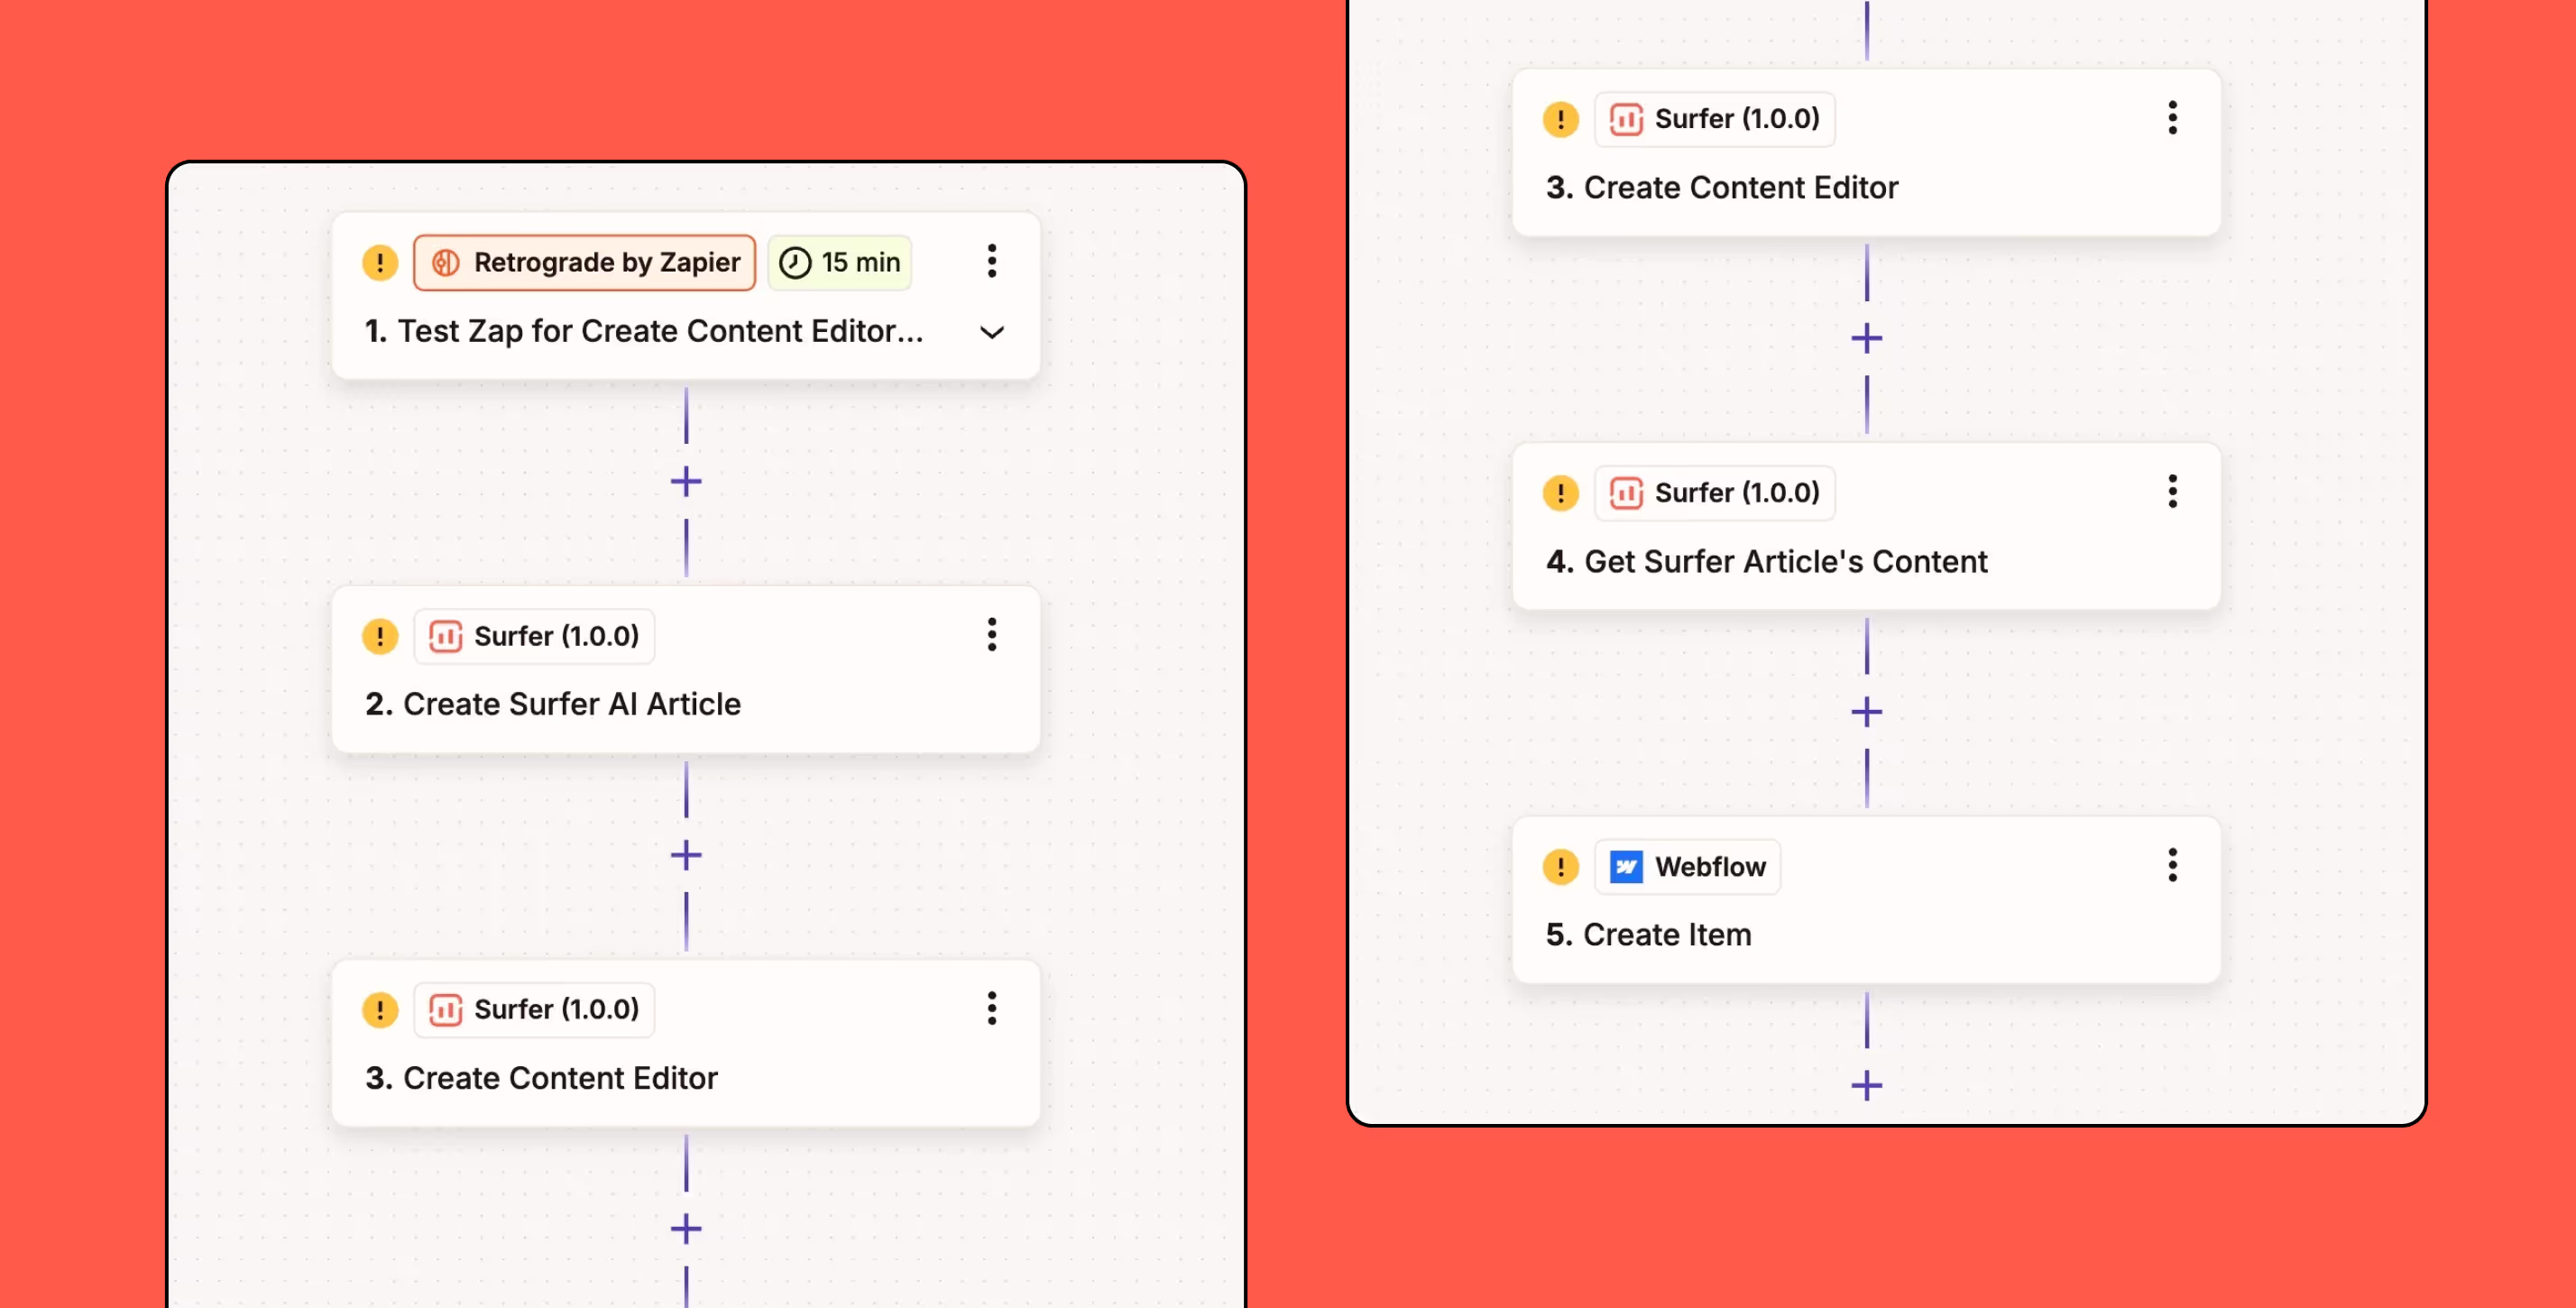
Task: Open step "4. Get Surfer Article's Content"
Action: point(1767,561)
